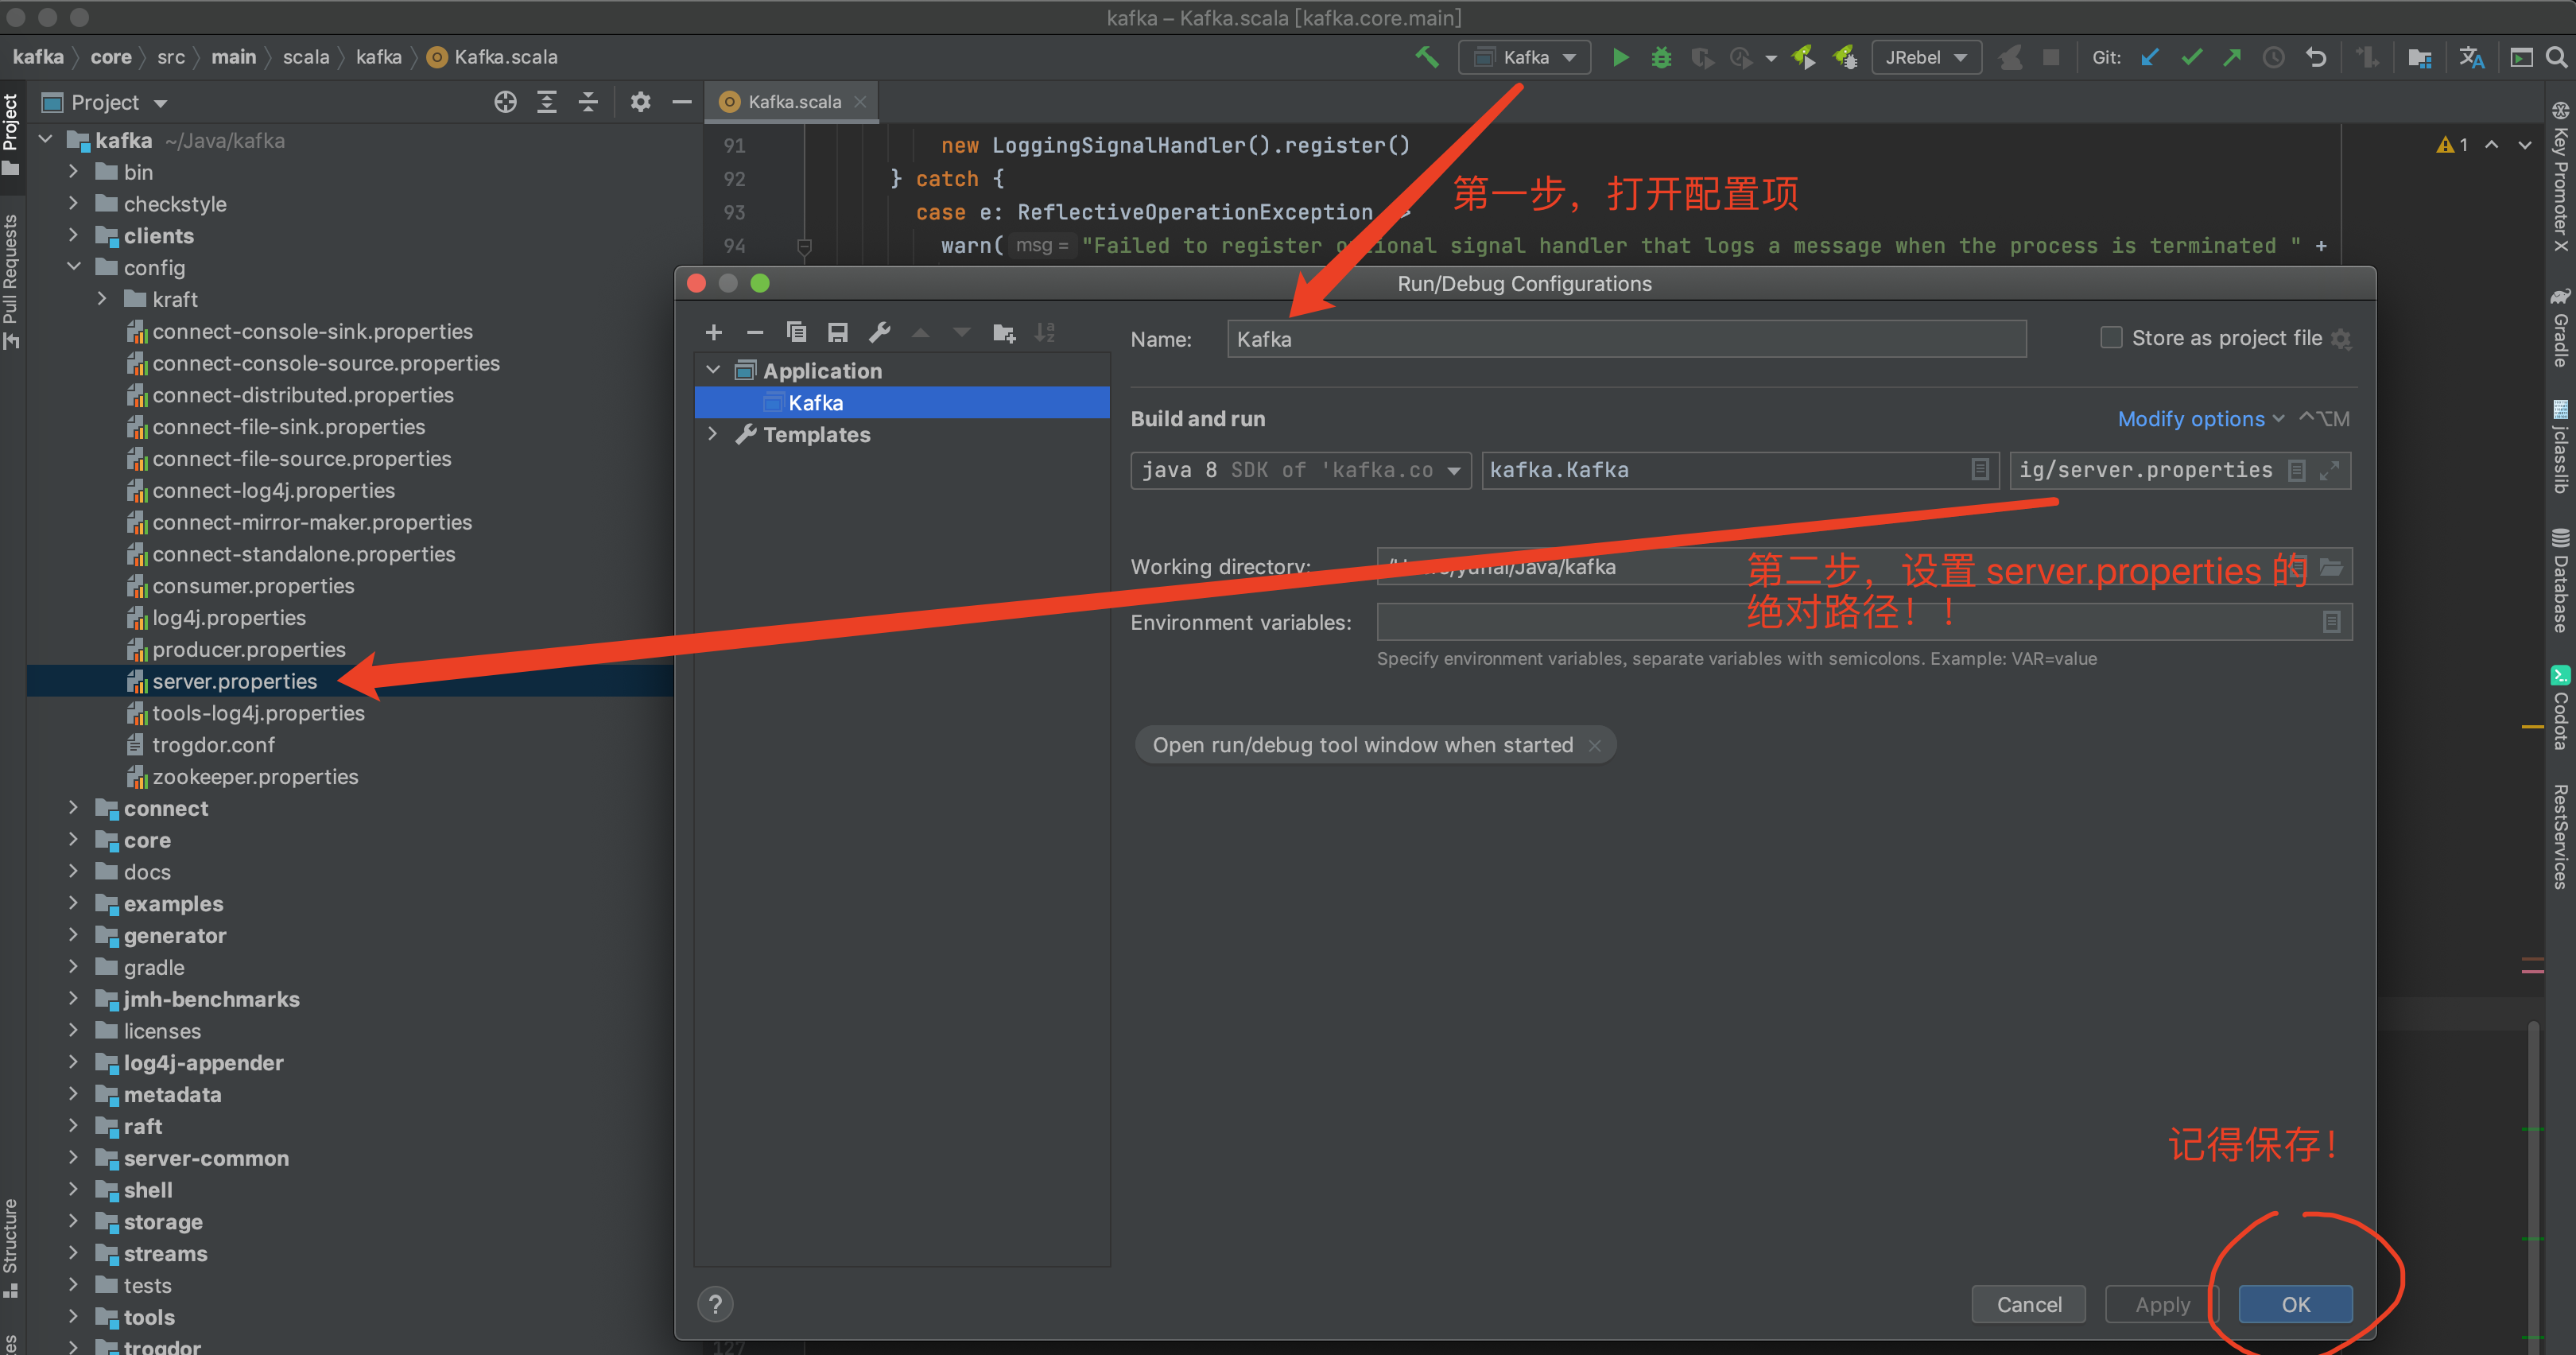This screenshot has height=1355, width=2576.
Task: Expand the Templates tree node
Action: point(712,434)
